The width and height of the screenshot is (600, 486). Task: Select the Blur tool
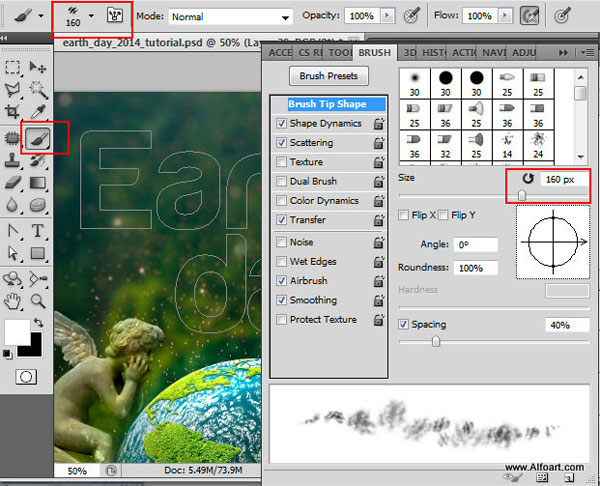point(13,205)
